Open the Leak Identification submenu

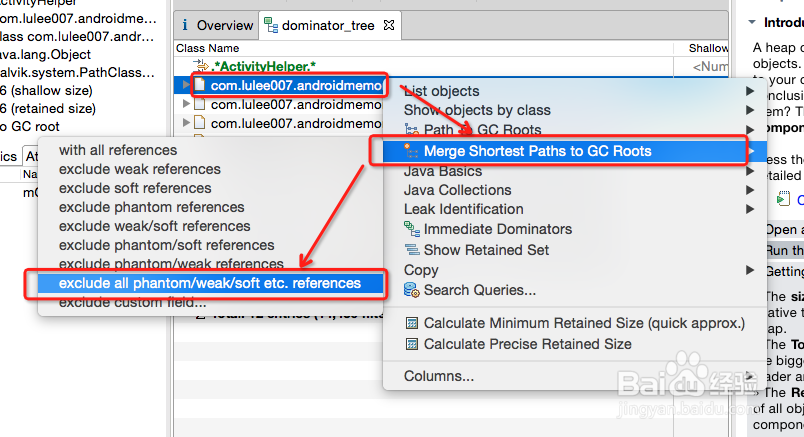463,209
